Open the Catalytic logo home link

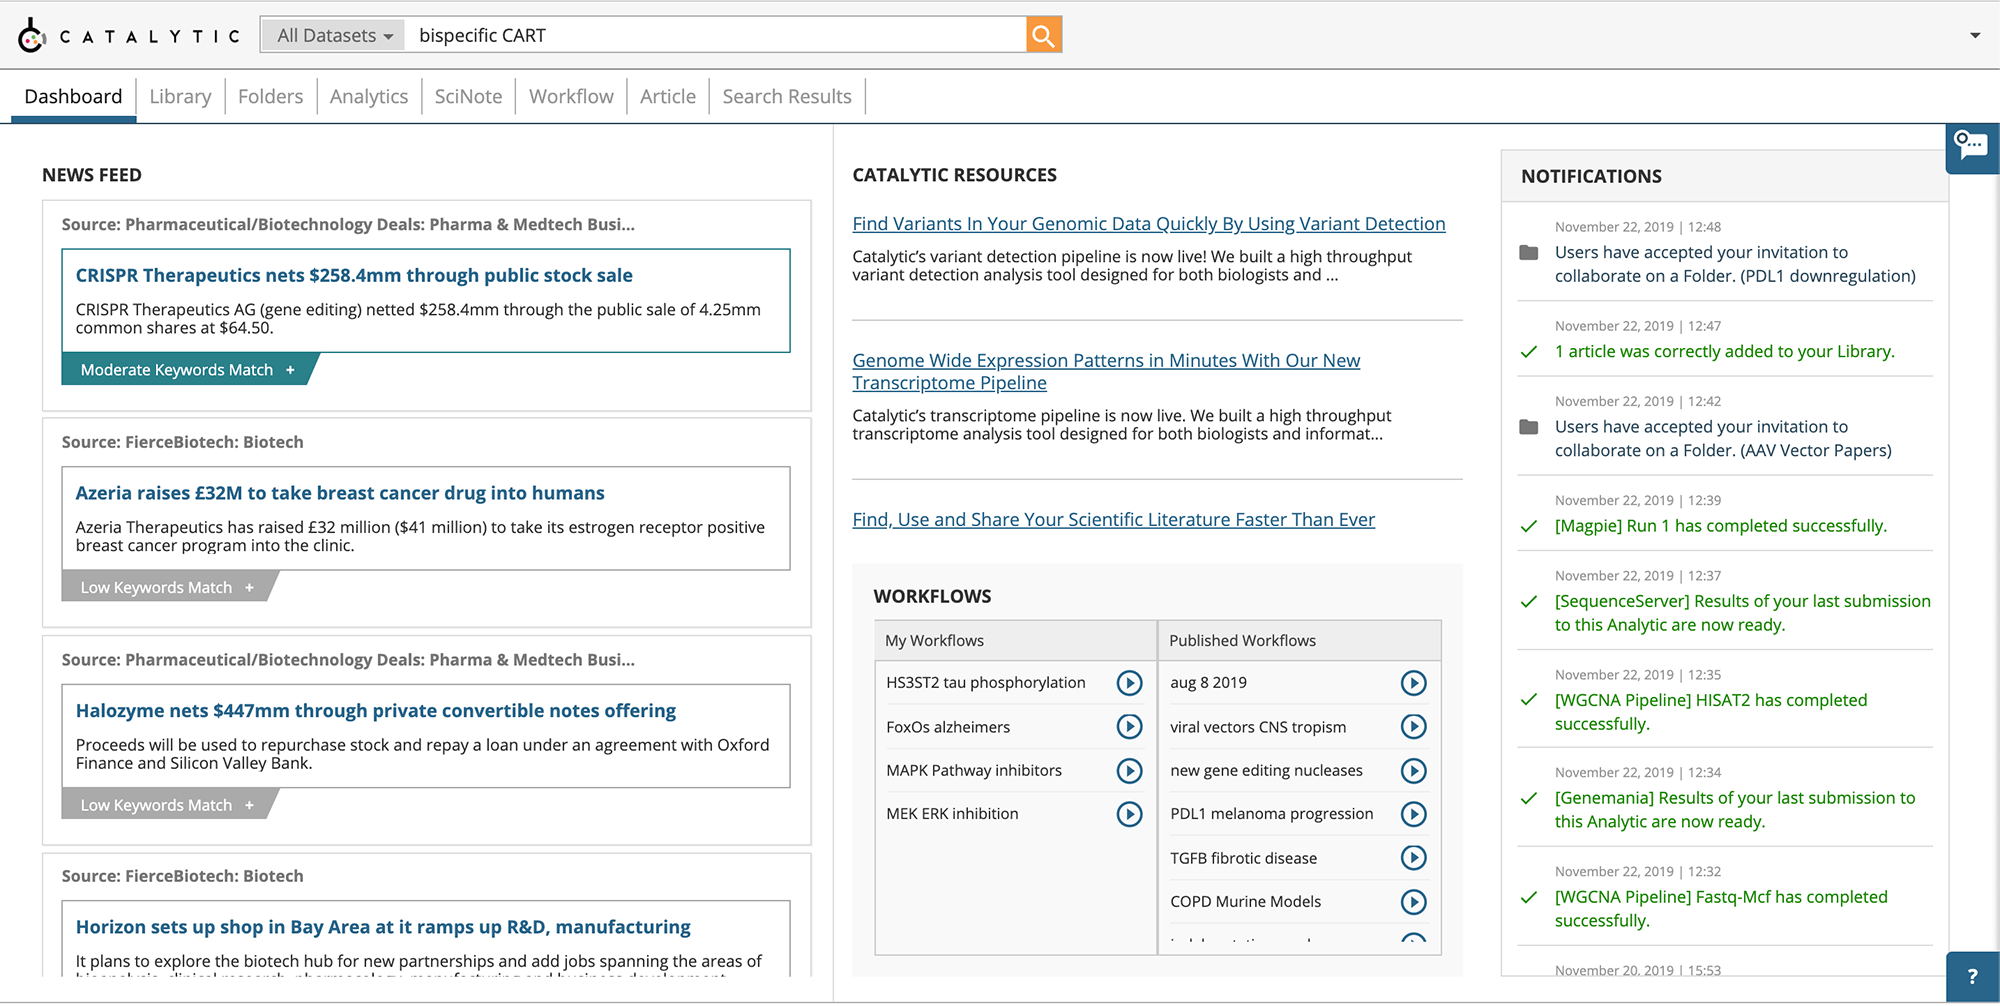129,35
